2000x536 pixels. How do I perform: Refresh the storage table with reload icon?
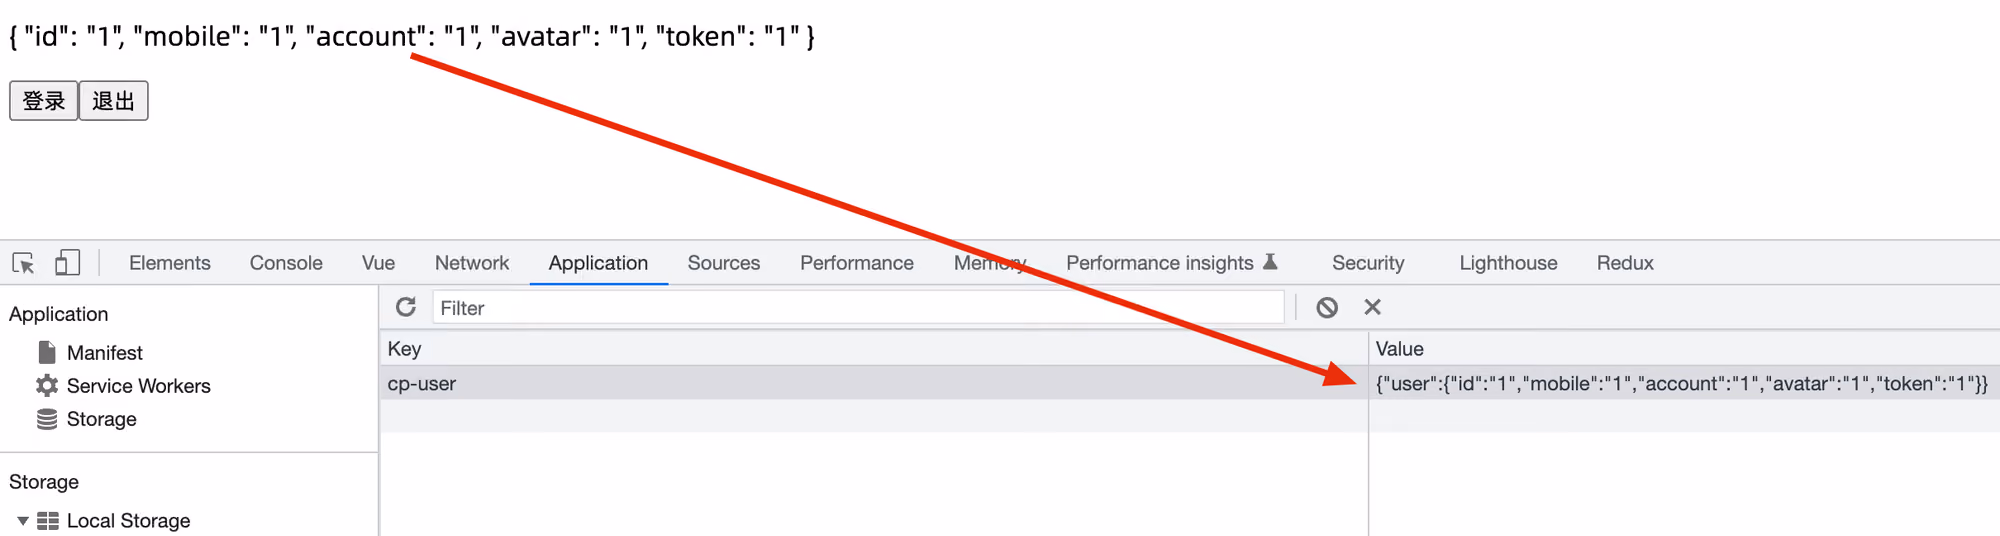click(x=405, y=307)
